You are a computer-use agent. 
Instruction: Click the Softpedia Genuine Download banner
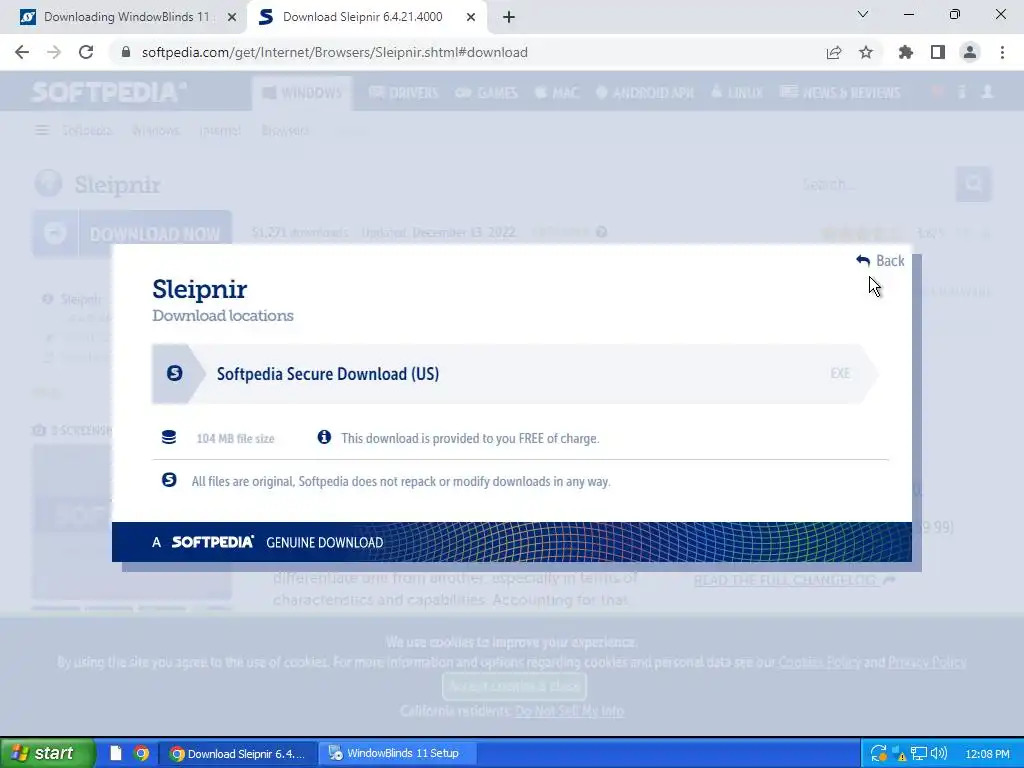coord(511,542)
